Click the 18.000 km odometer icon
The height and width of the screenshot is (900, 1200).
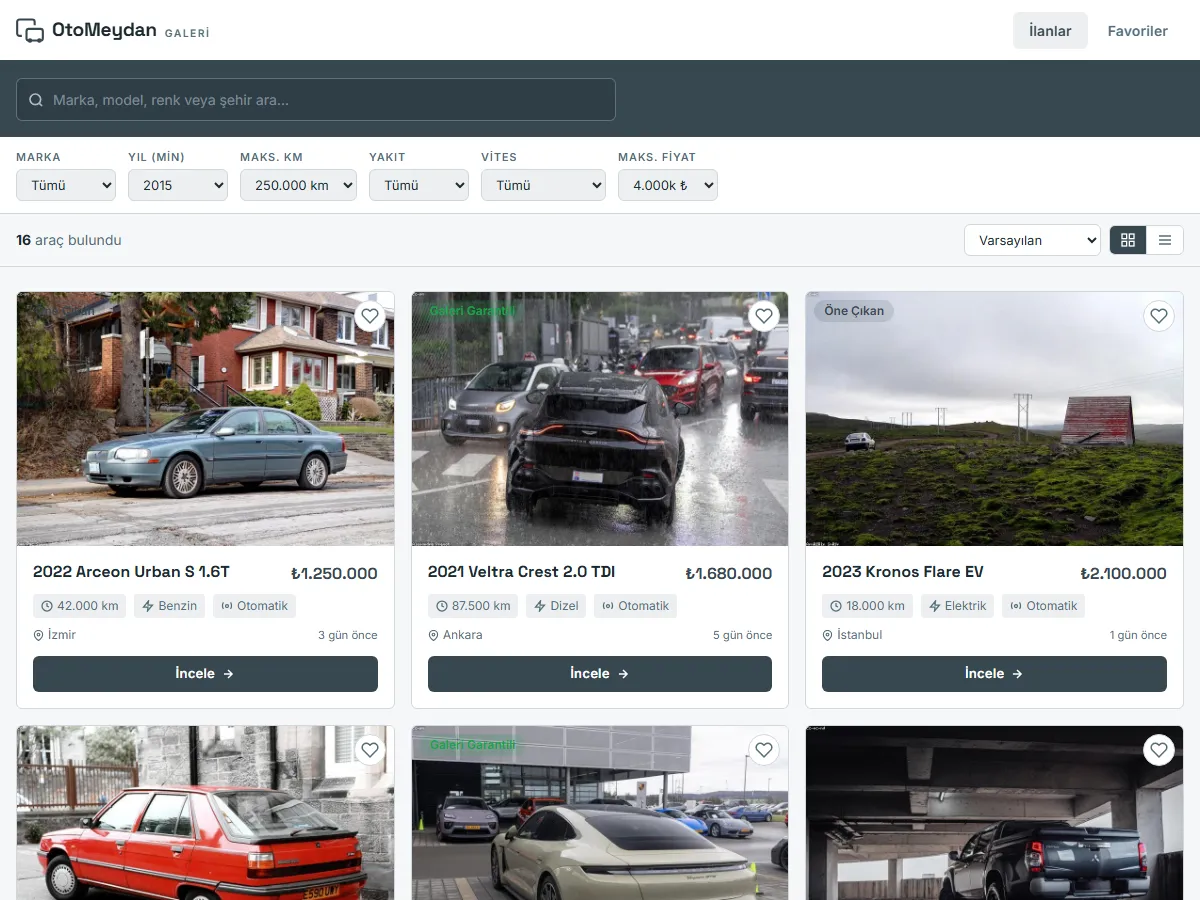836,606
